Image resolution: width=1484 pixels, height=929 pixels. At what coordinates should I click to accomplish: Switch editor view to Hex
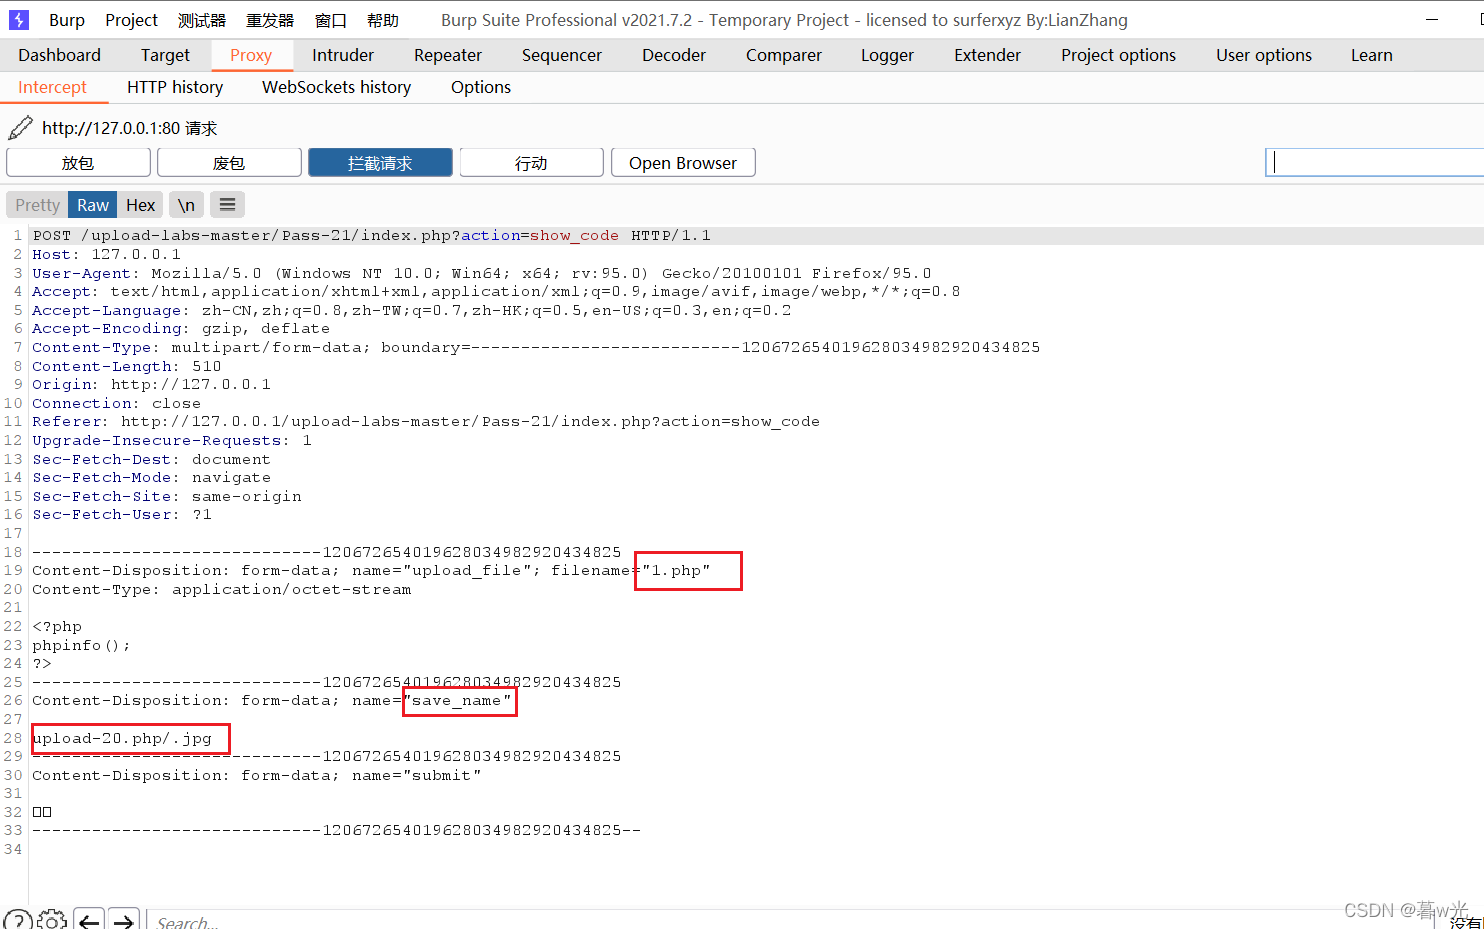tap(141, 205)
